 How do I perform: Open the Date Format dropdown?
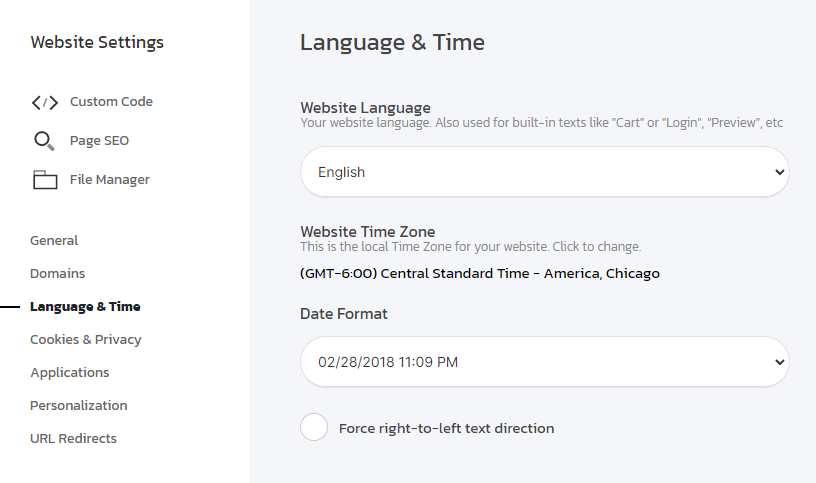[530, 362]
